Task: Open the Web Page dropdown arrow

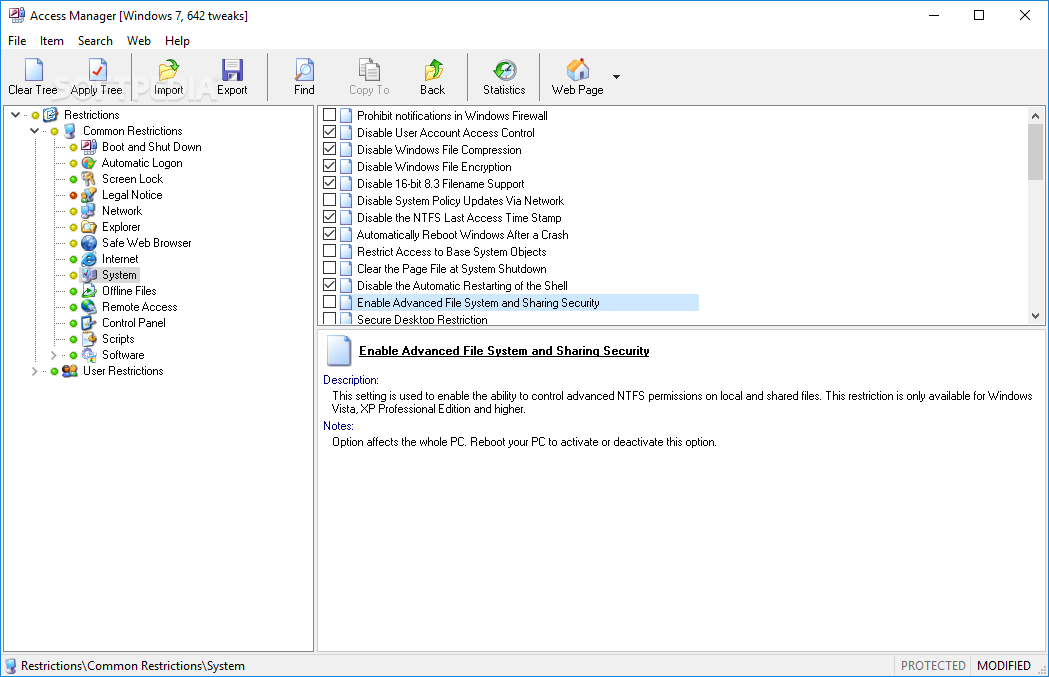Action: pos(616,77)
